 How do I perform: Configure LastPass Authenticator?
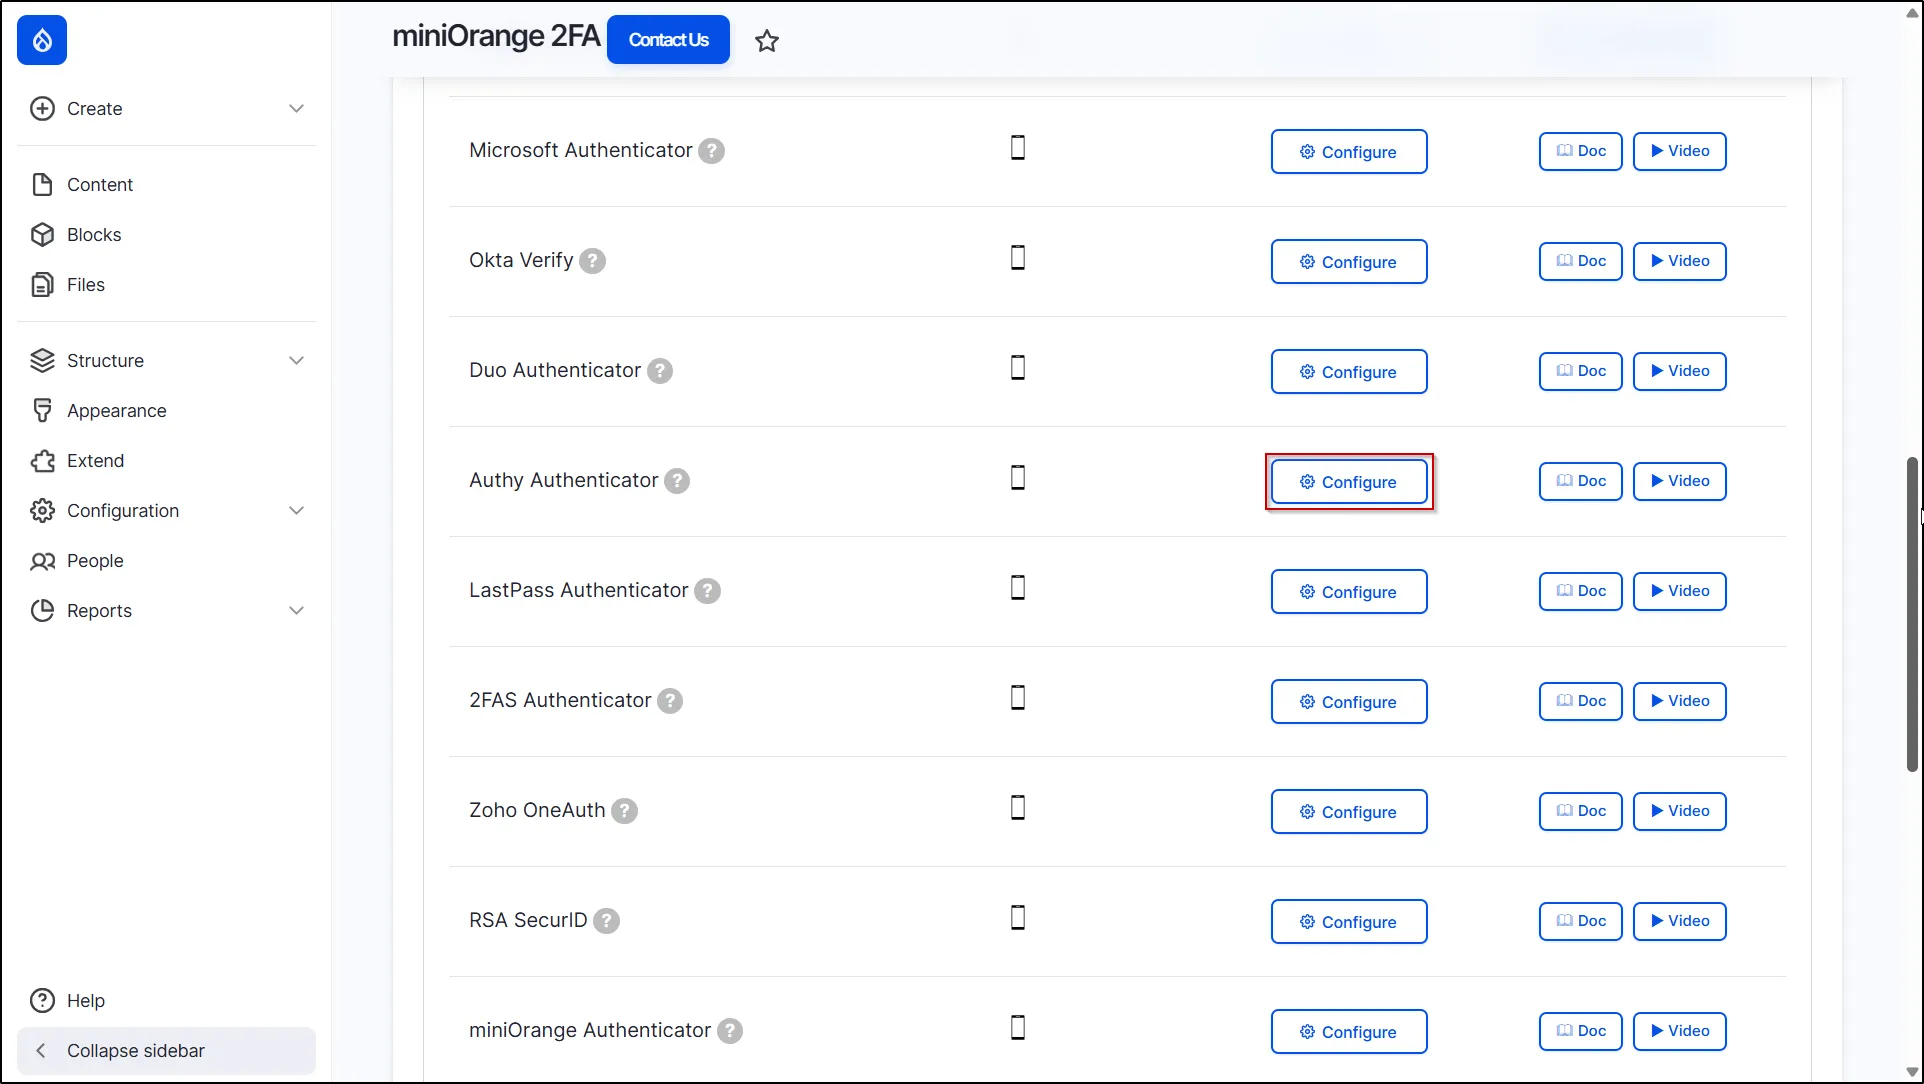[1349, 592]
